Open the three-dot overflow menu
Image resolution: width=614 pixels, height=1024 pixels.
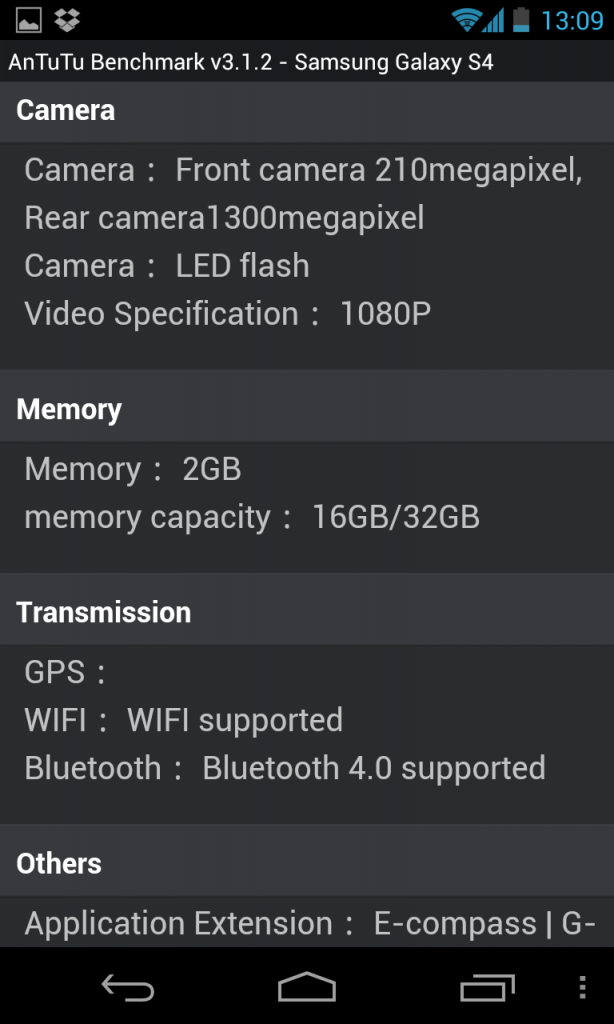[x=583, y=988]
